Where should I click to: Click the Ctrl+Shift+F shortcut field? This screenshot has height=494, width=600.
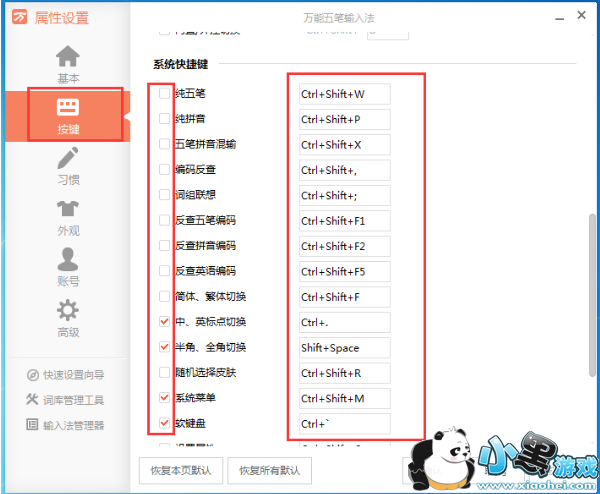coord(344,297)
